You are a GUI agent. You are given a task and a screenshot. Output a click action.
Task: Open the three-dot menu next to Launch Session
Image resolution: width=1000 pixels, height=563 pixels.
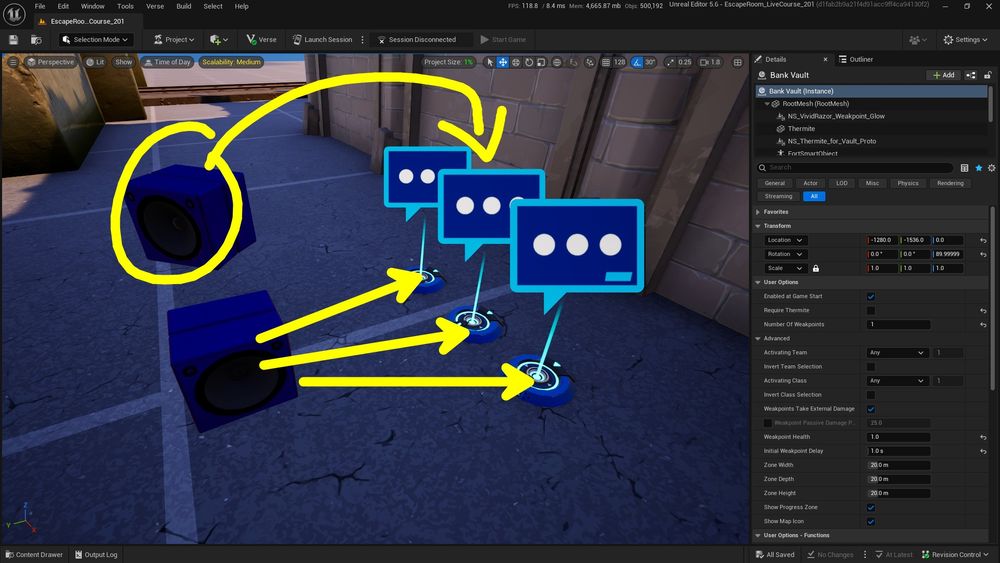pos(362,40)
